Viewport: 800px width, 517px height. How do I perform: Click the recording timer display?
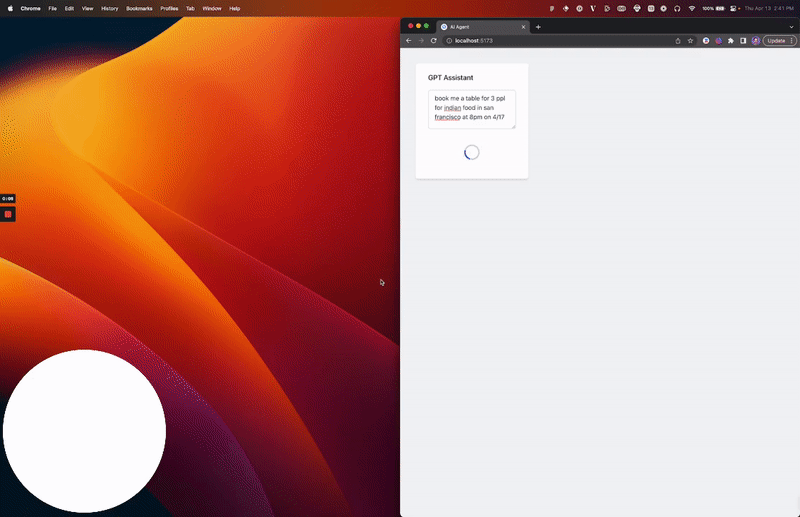click(x=8, y=199)
